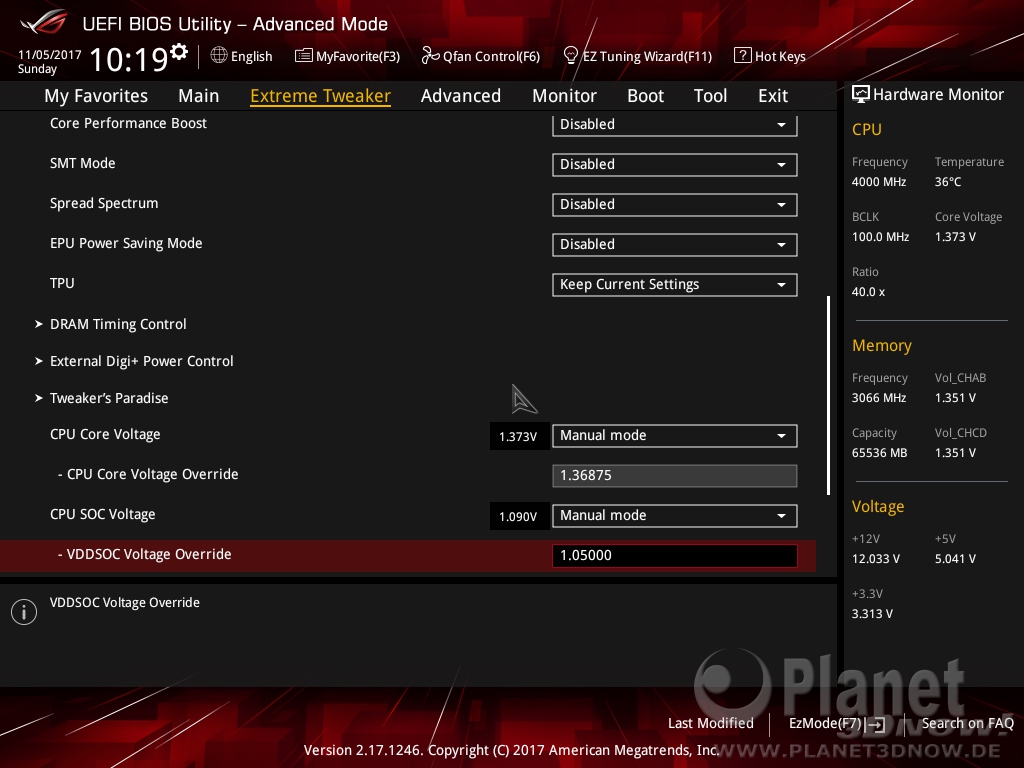Show Hot Keys list
1024x768 pixels.
pos(770,56)
